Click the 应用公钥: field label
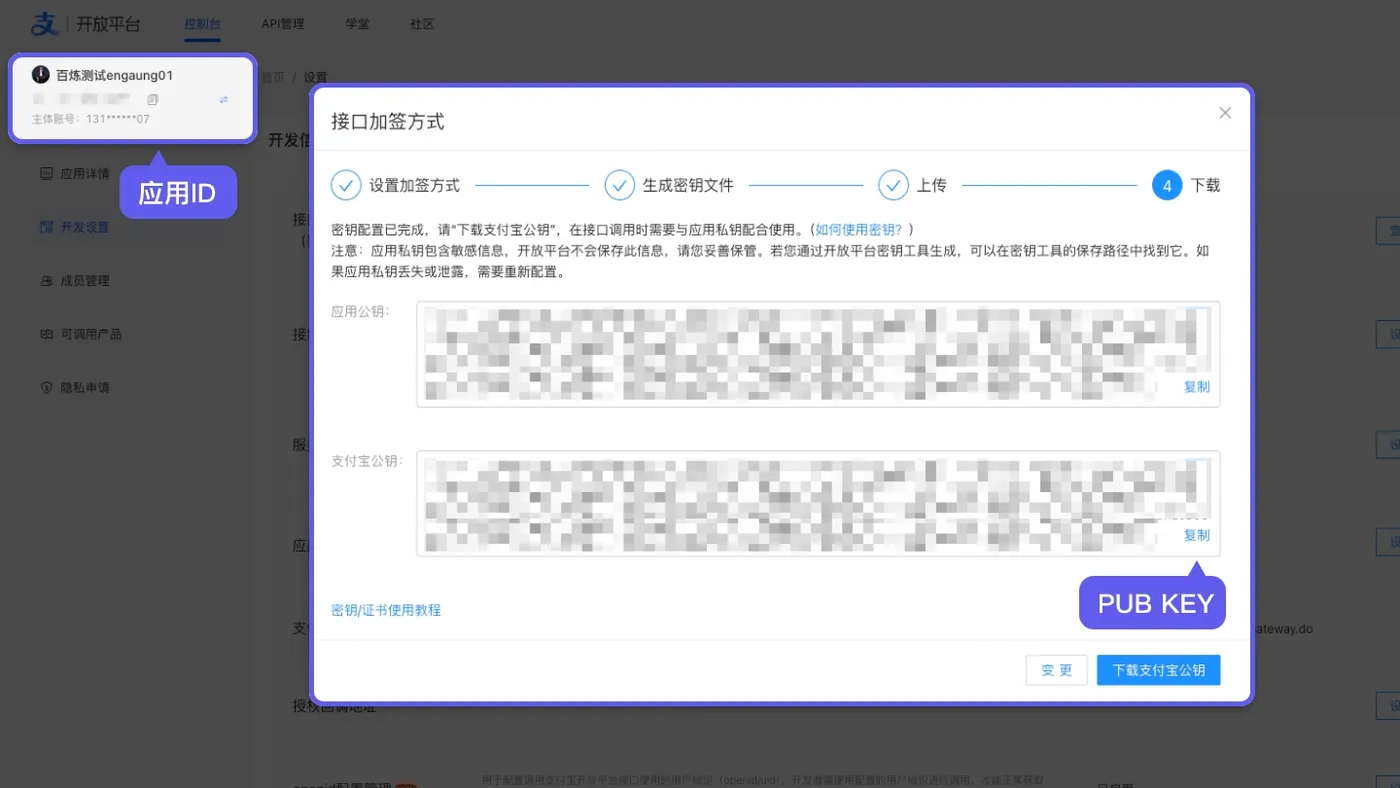1400x788 pixels. point(361,311)
